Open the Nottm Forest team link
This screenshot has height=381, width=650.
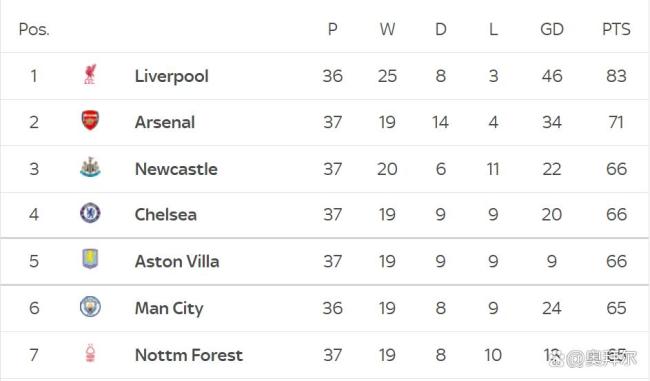(x=189, y=355)
